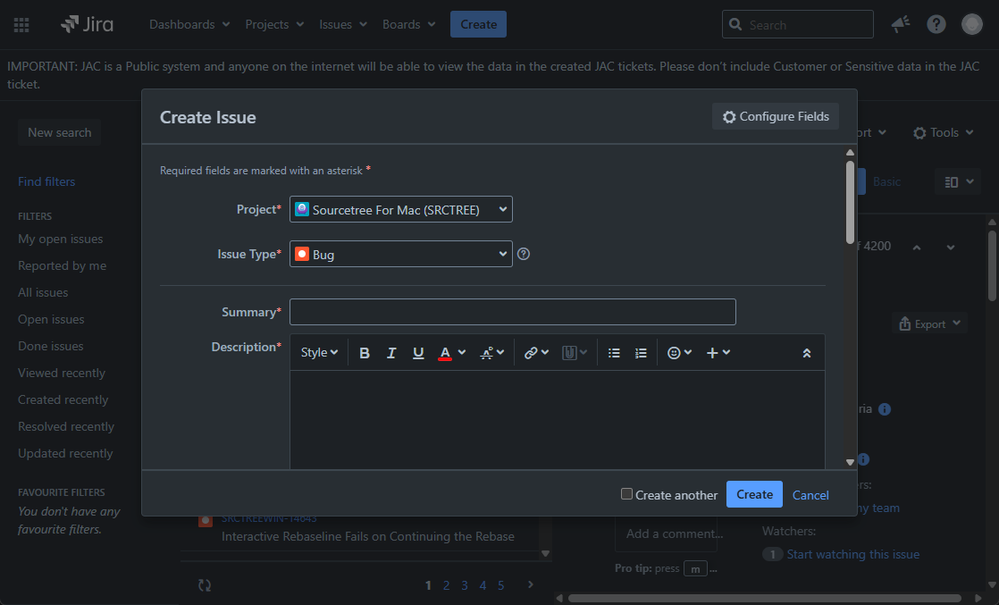Open the user profile avatar
The height and width of the screenshot is (605, 999).
click(972, 24)
